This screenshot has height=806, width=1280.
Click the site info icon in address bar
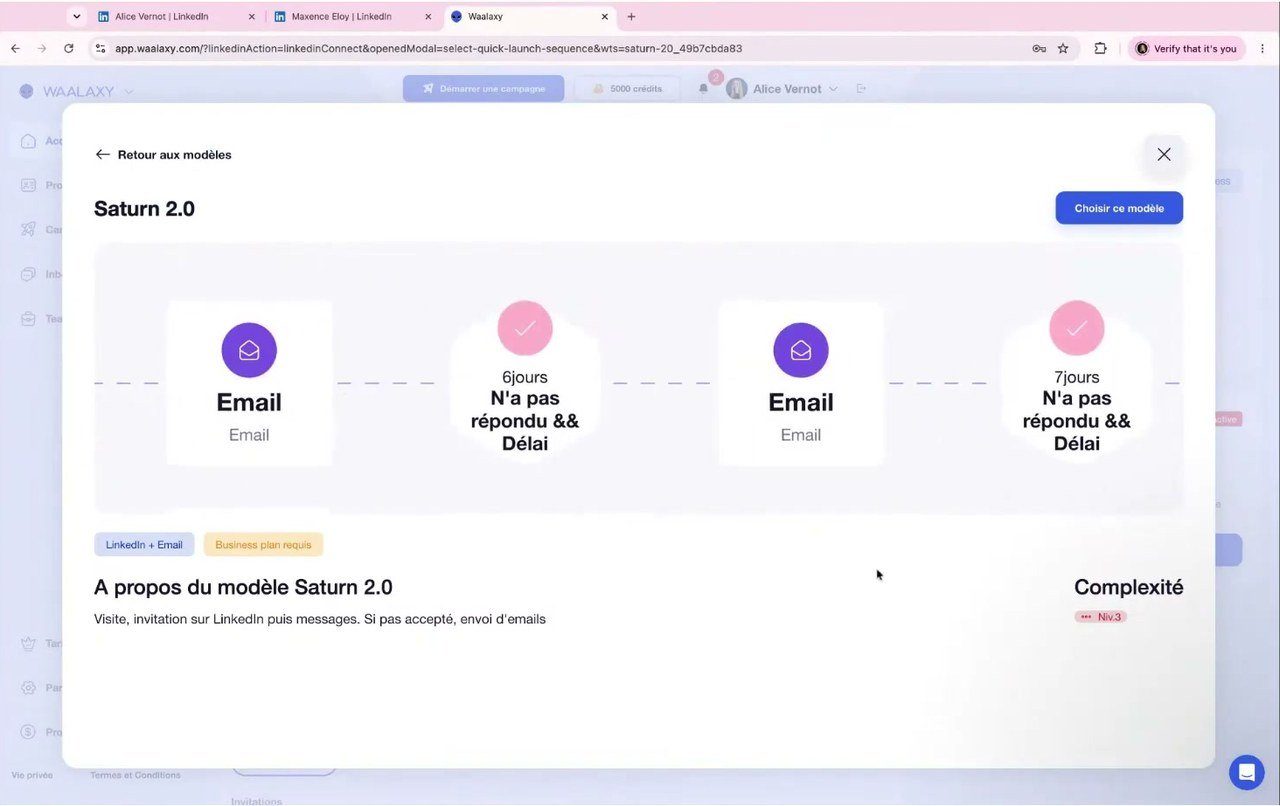(99, 48)
